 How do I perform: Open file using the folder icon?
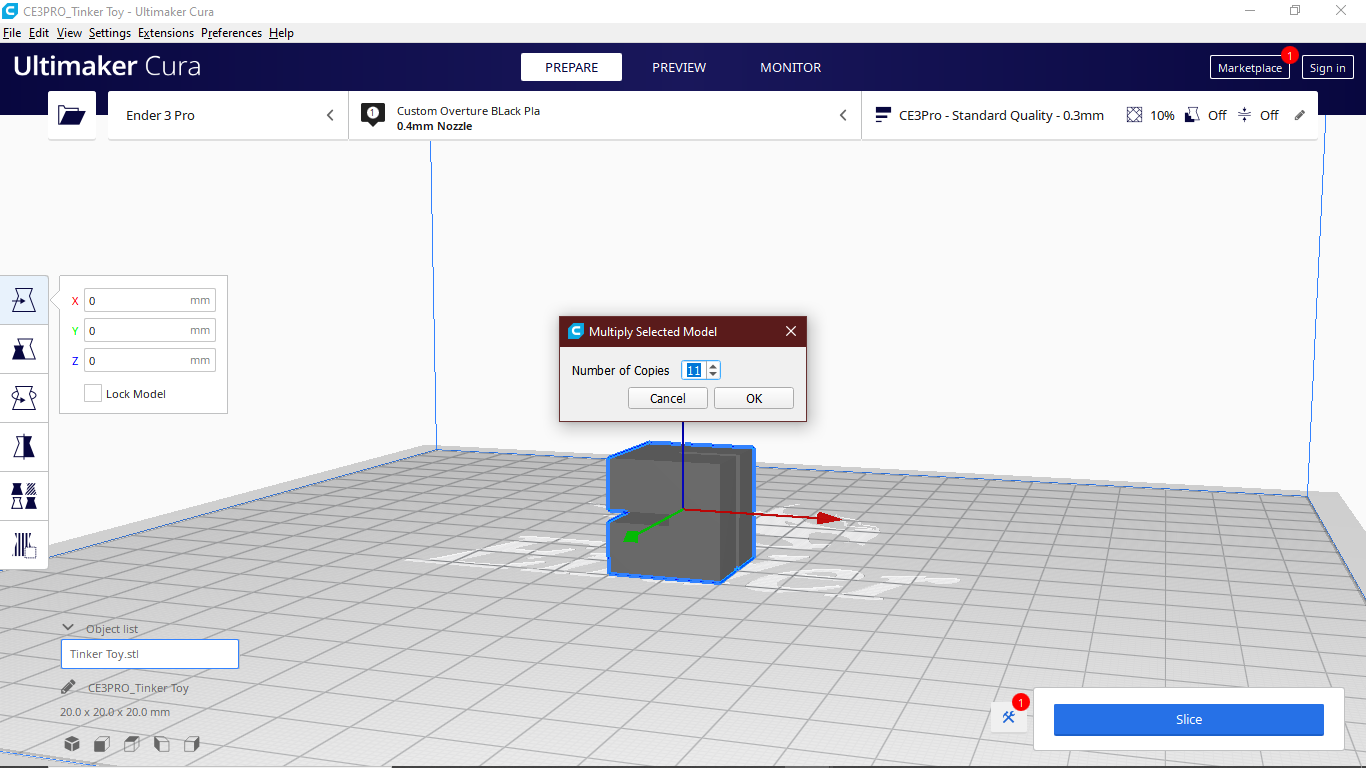[72, 116]
